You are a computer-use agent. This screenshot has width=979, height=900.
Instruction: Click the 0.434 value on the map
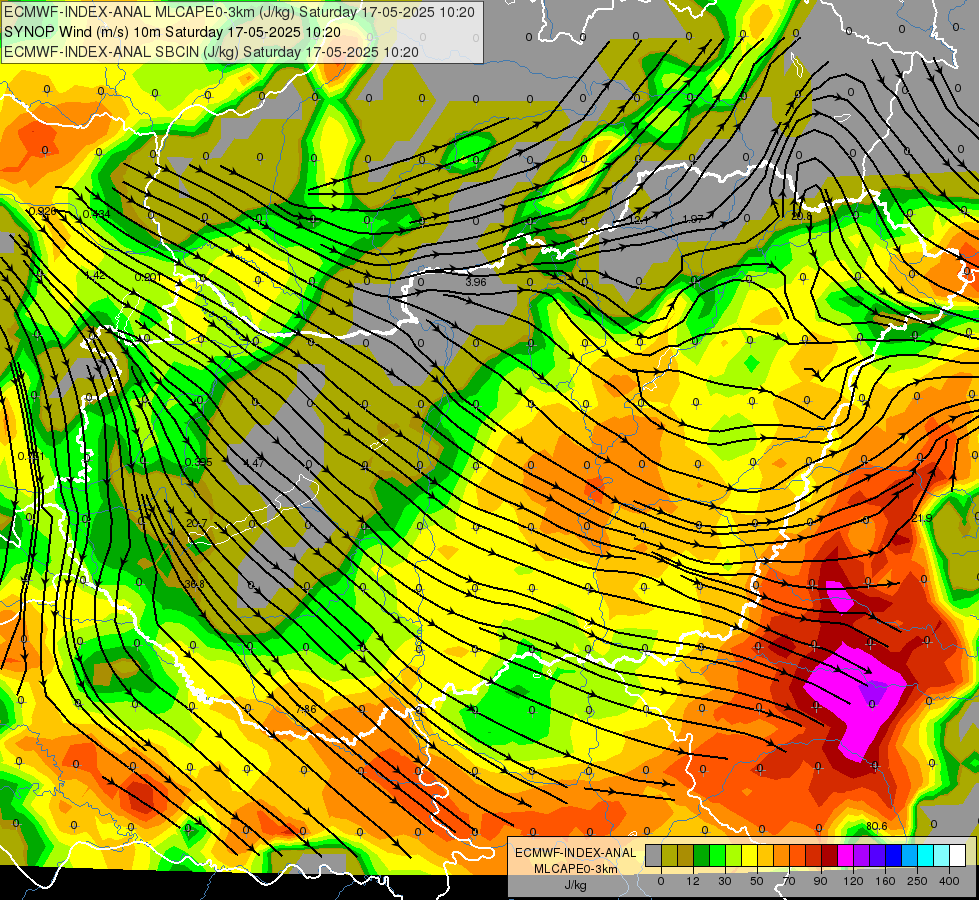point(97,214)
